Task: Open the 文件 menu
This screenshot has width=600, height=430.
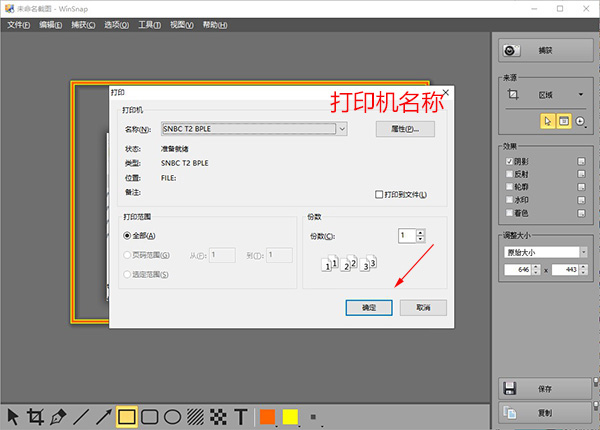Action: coord(18,25)
